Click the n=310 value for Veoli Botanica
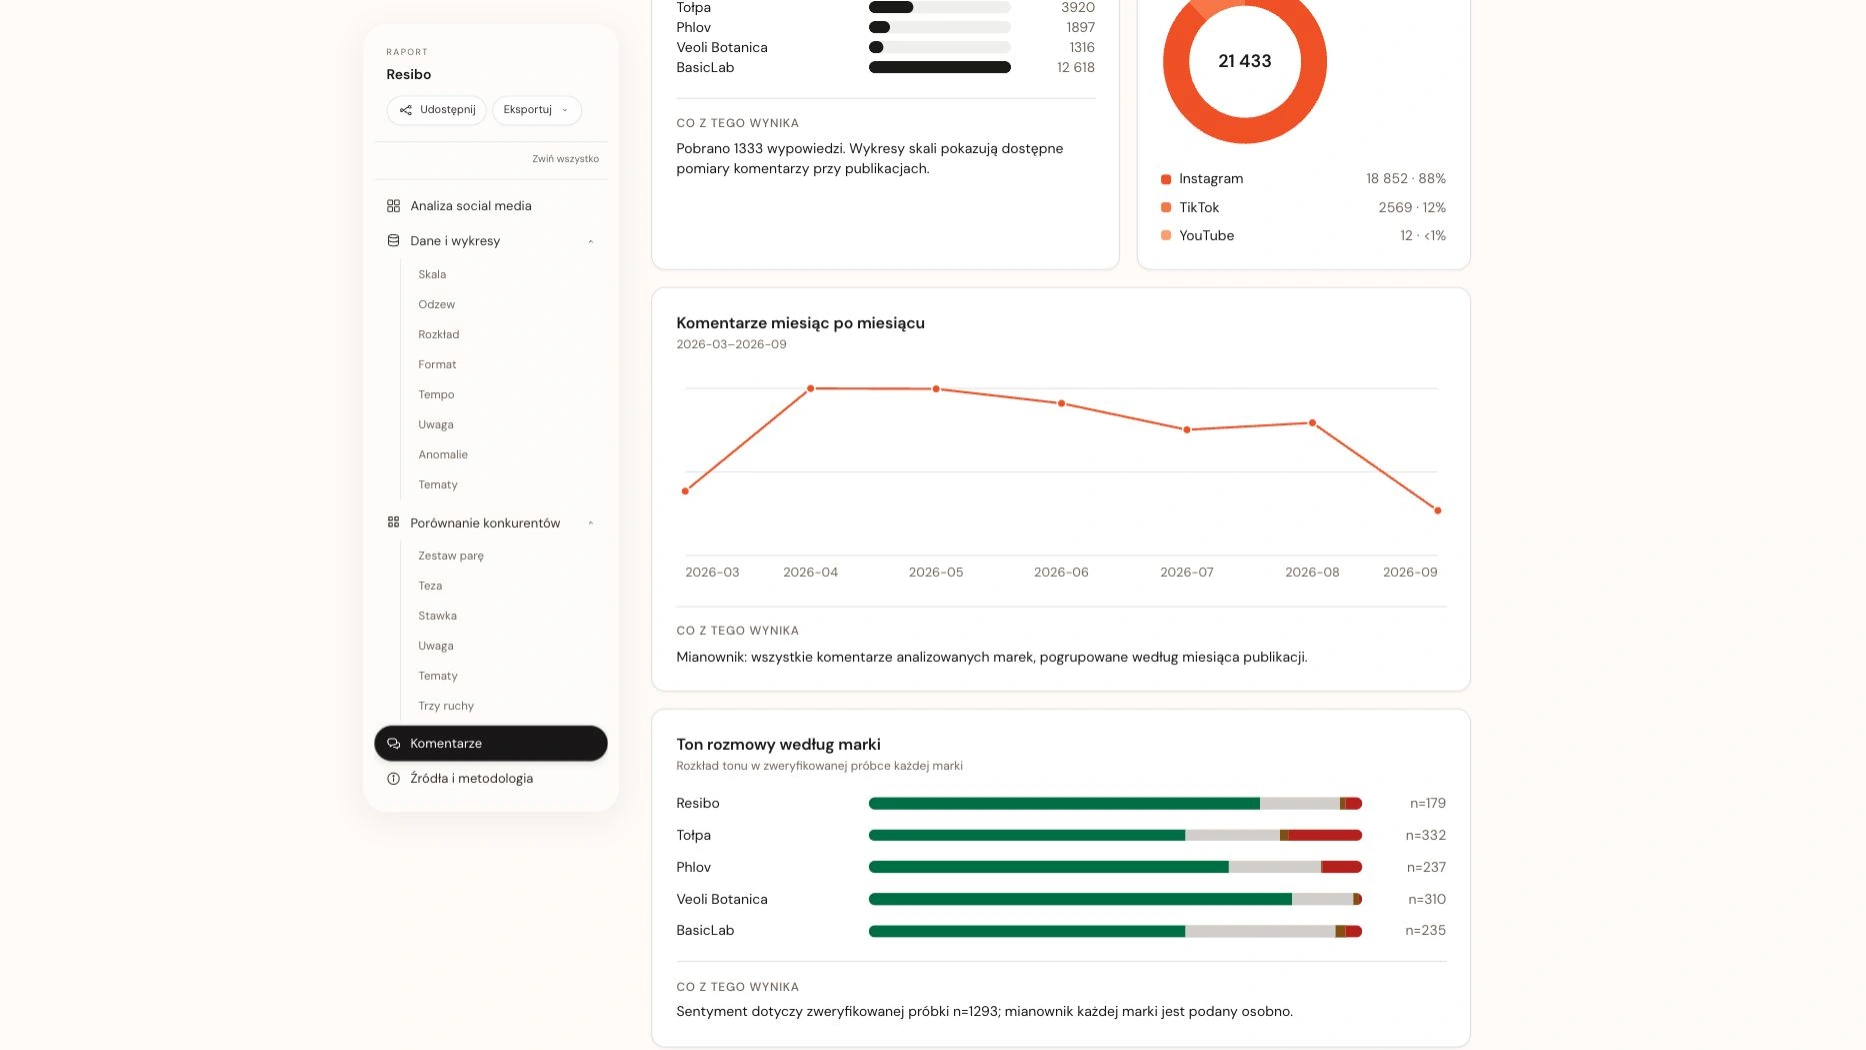 pyautogui.click(x=1427, y=899)
